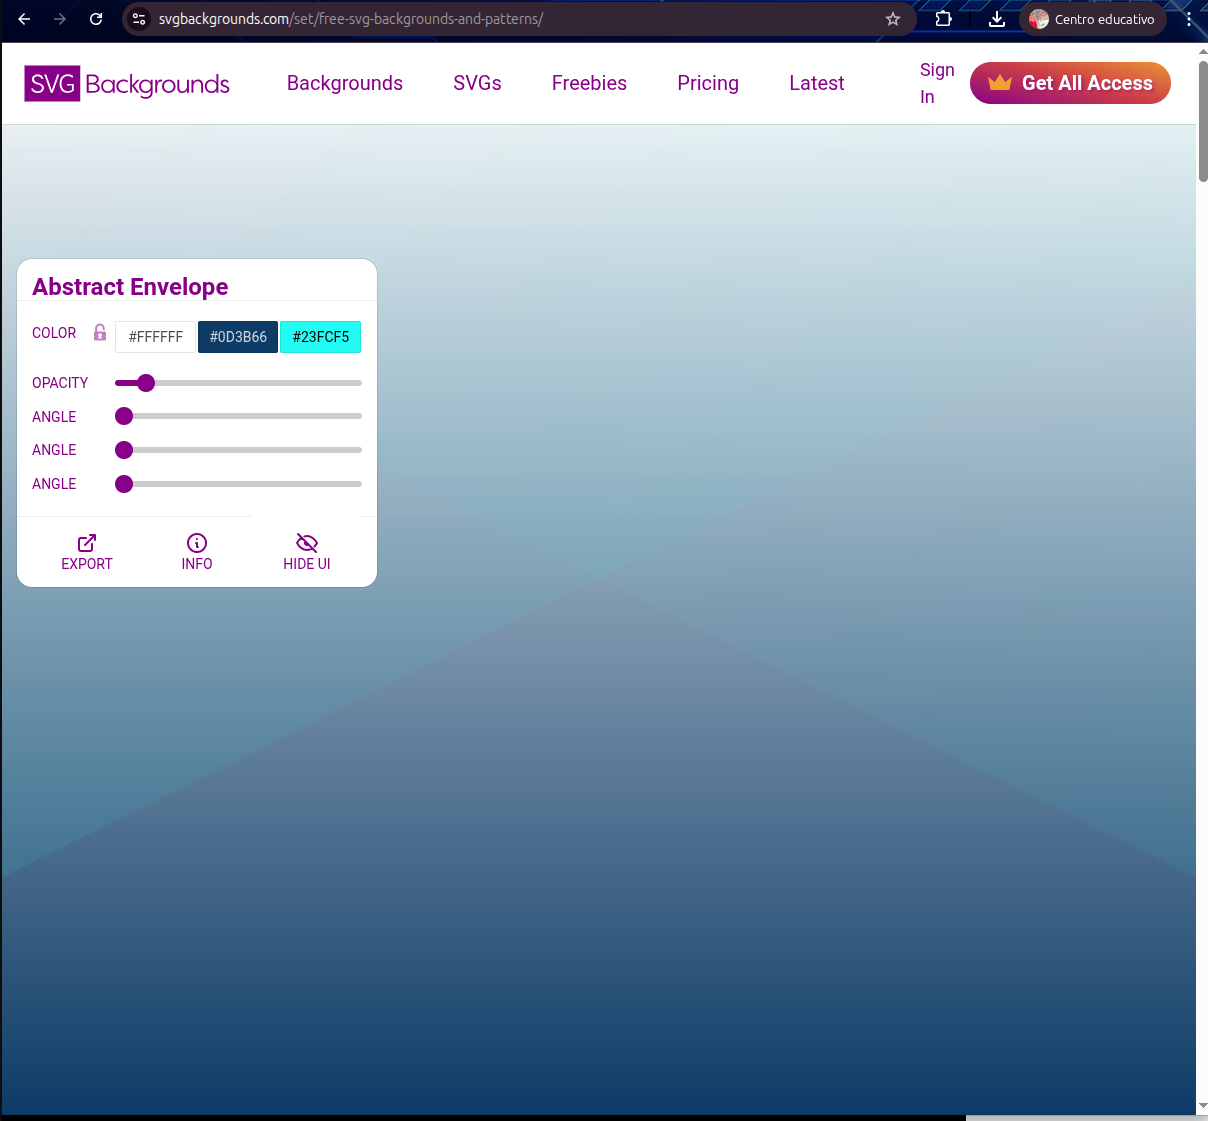Screen dimensions: 1208x1121
Task: Reload the page
Action: (x=96, y=19)
